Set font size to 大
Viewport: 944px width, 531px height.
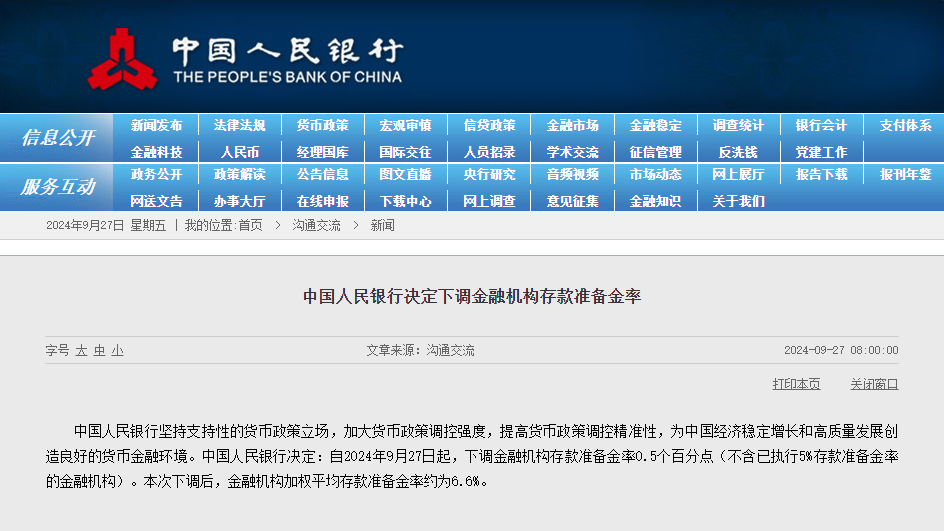(81, 351)
